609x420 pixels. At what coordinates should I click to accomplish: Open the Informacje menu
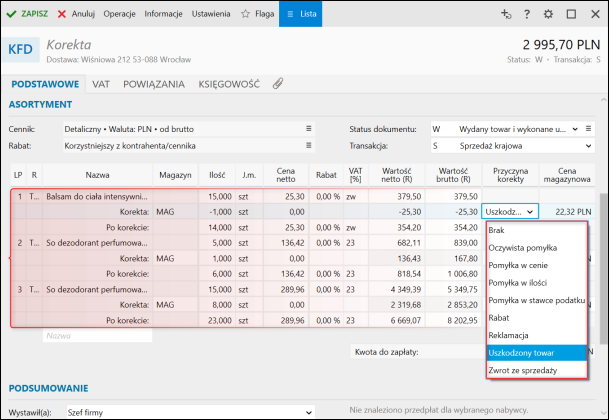tap(163, 14)
